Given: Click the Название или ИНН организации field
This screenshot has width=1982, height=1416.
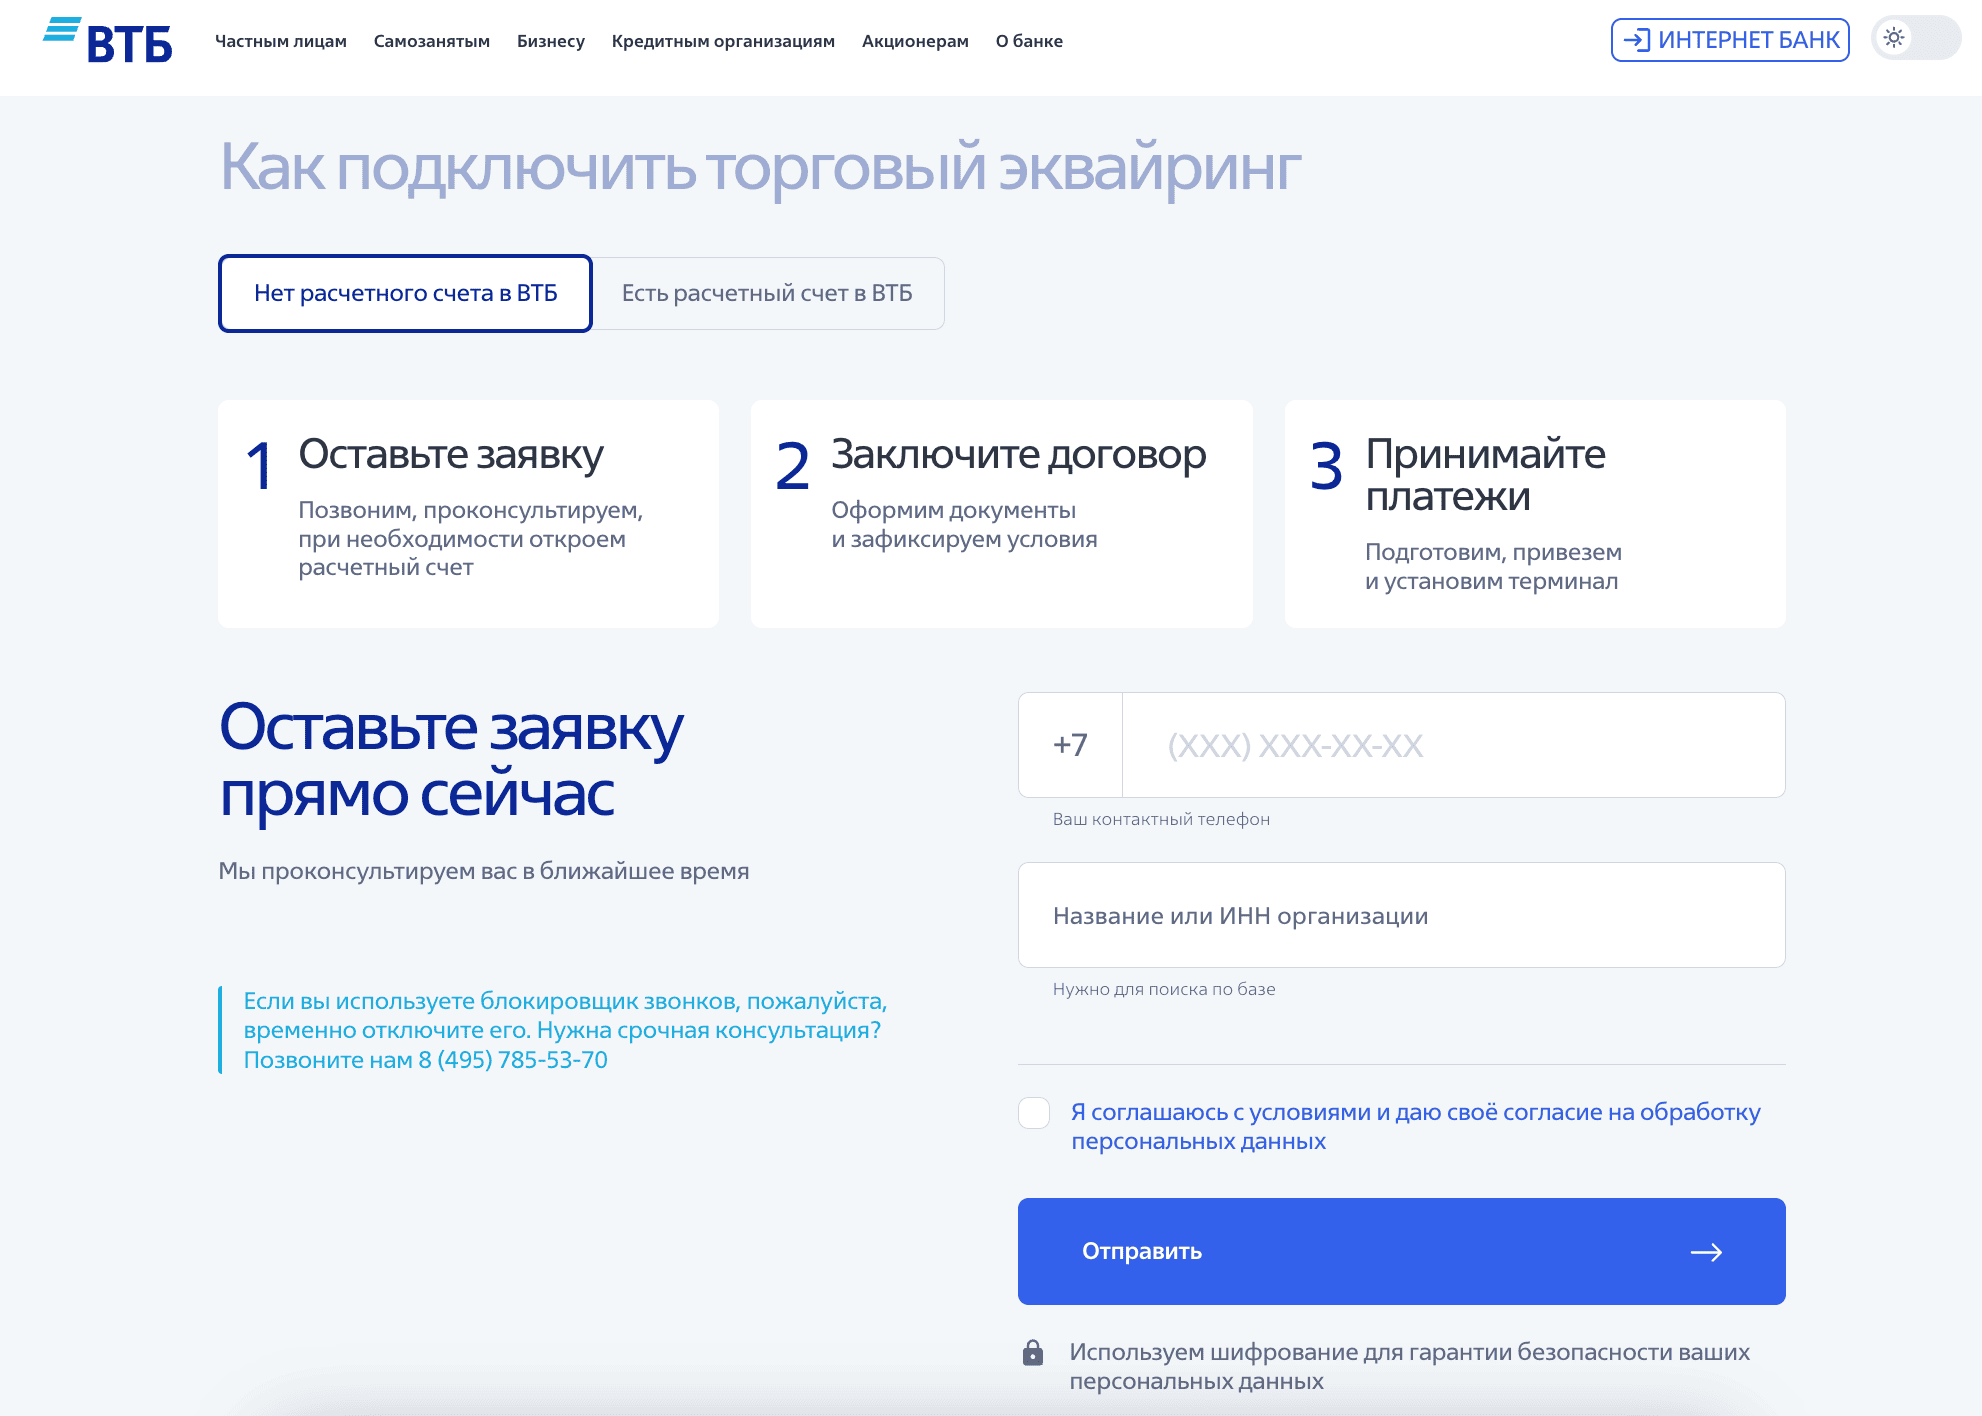Looking at the screenshot, I should 1401,916.
